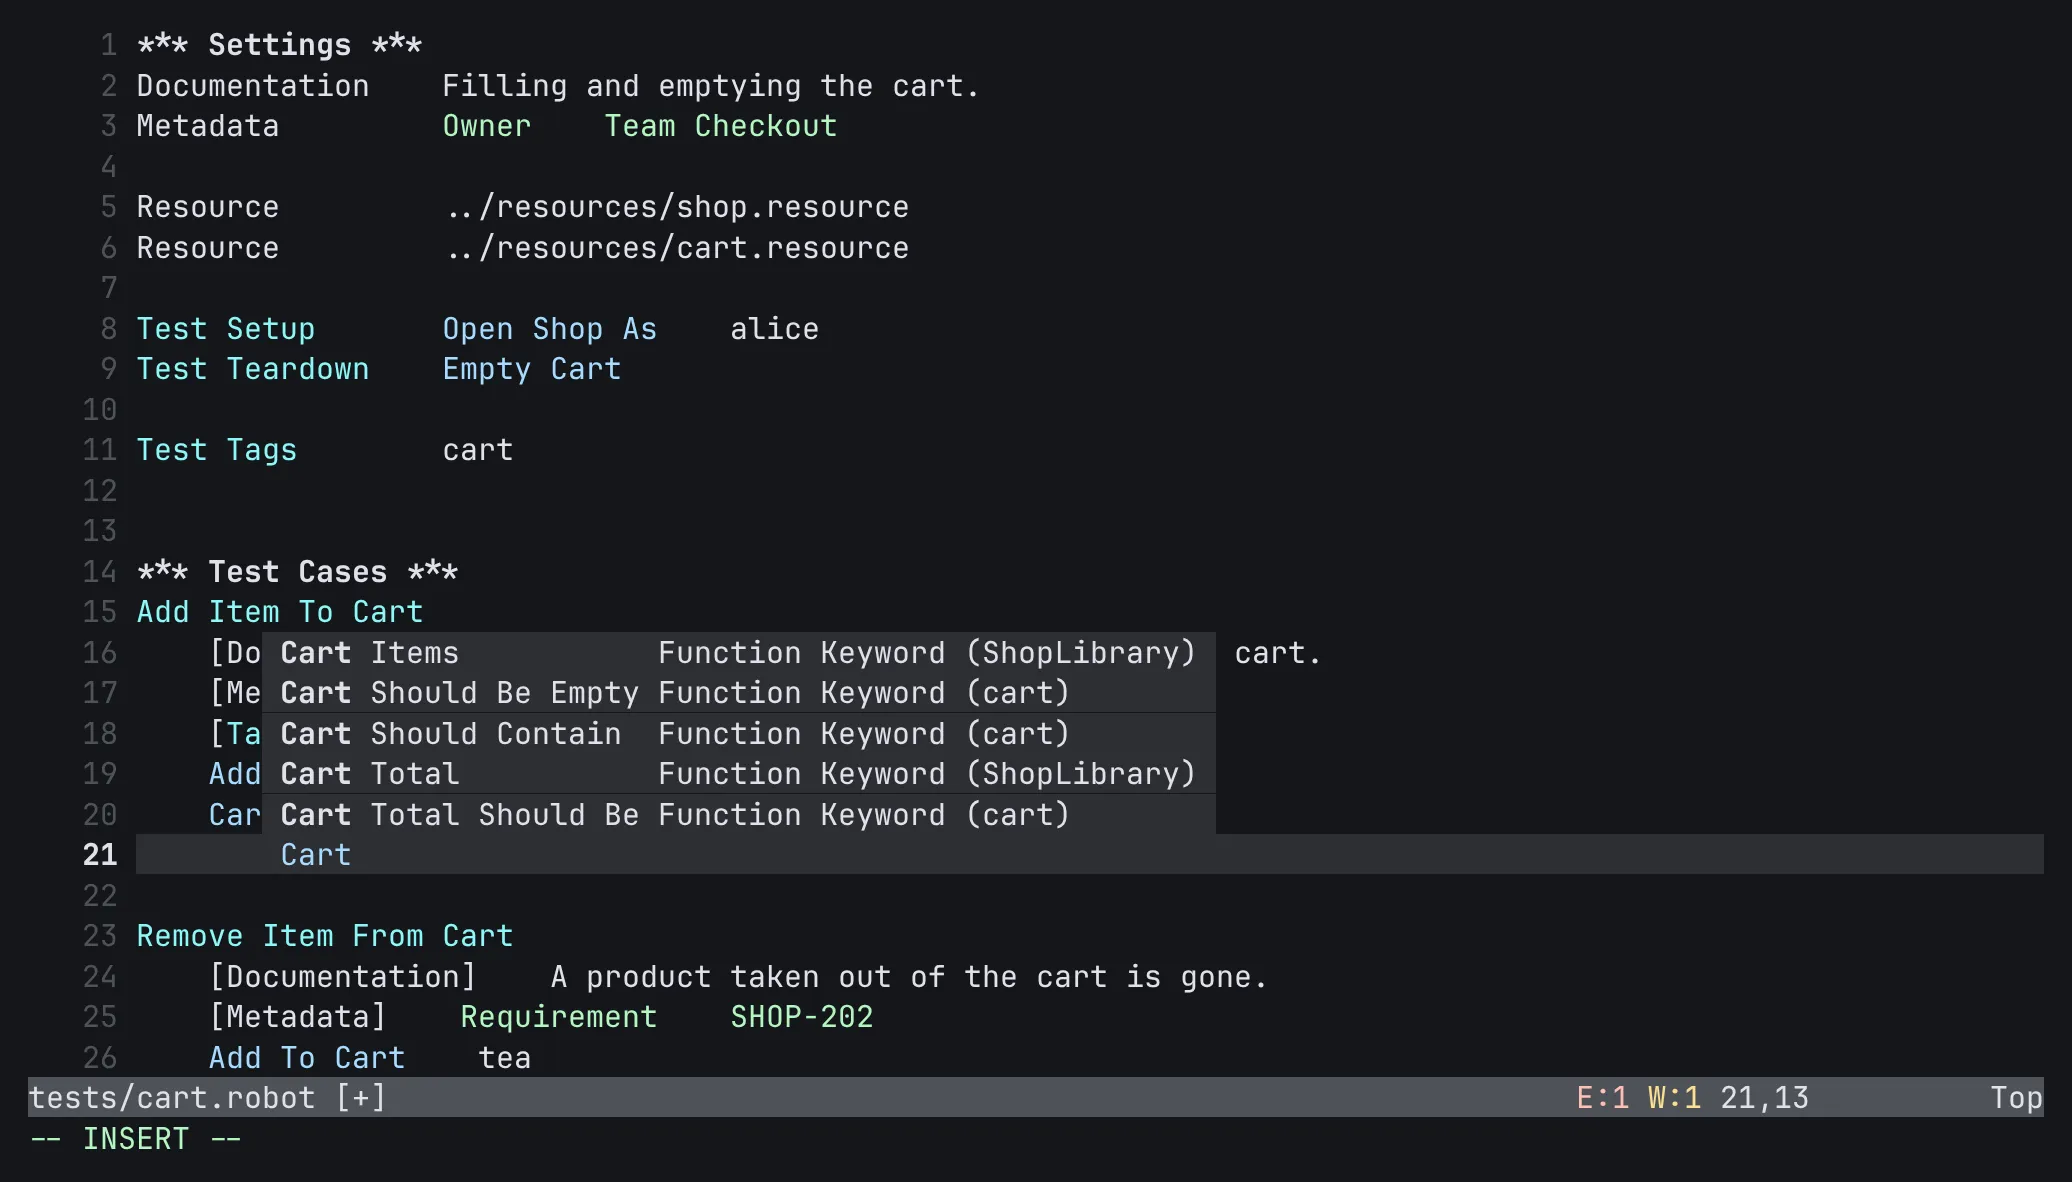Click '21,13' cursor position indicator

tap(1765, 1097)
